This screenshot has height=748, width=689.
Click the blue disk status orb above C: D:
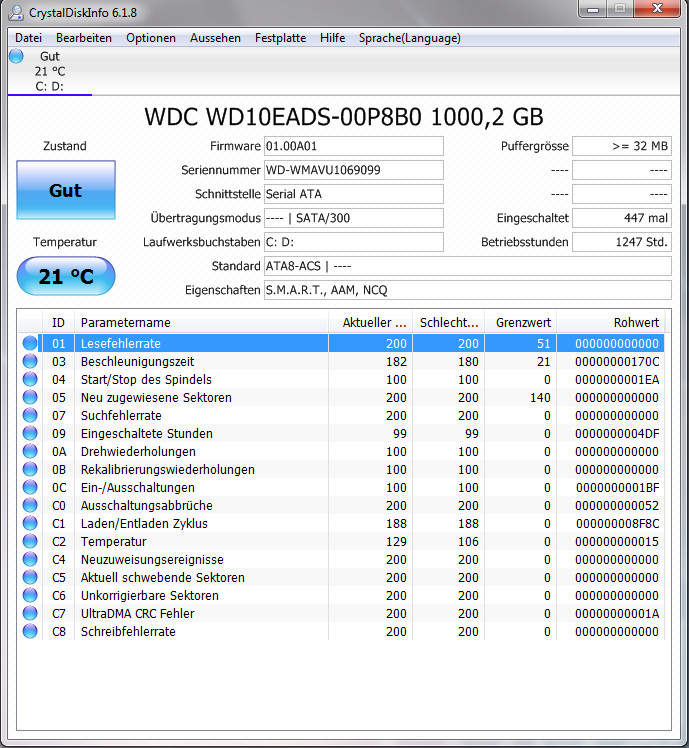tap(16, 56)
